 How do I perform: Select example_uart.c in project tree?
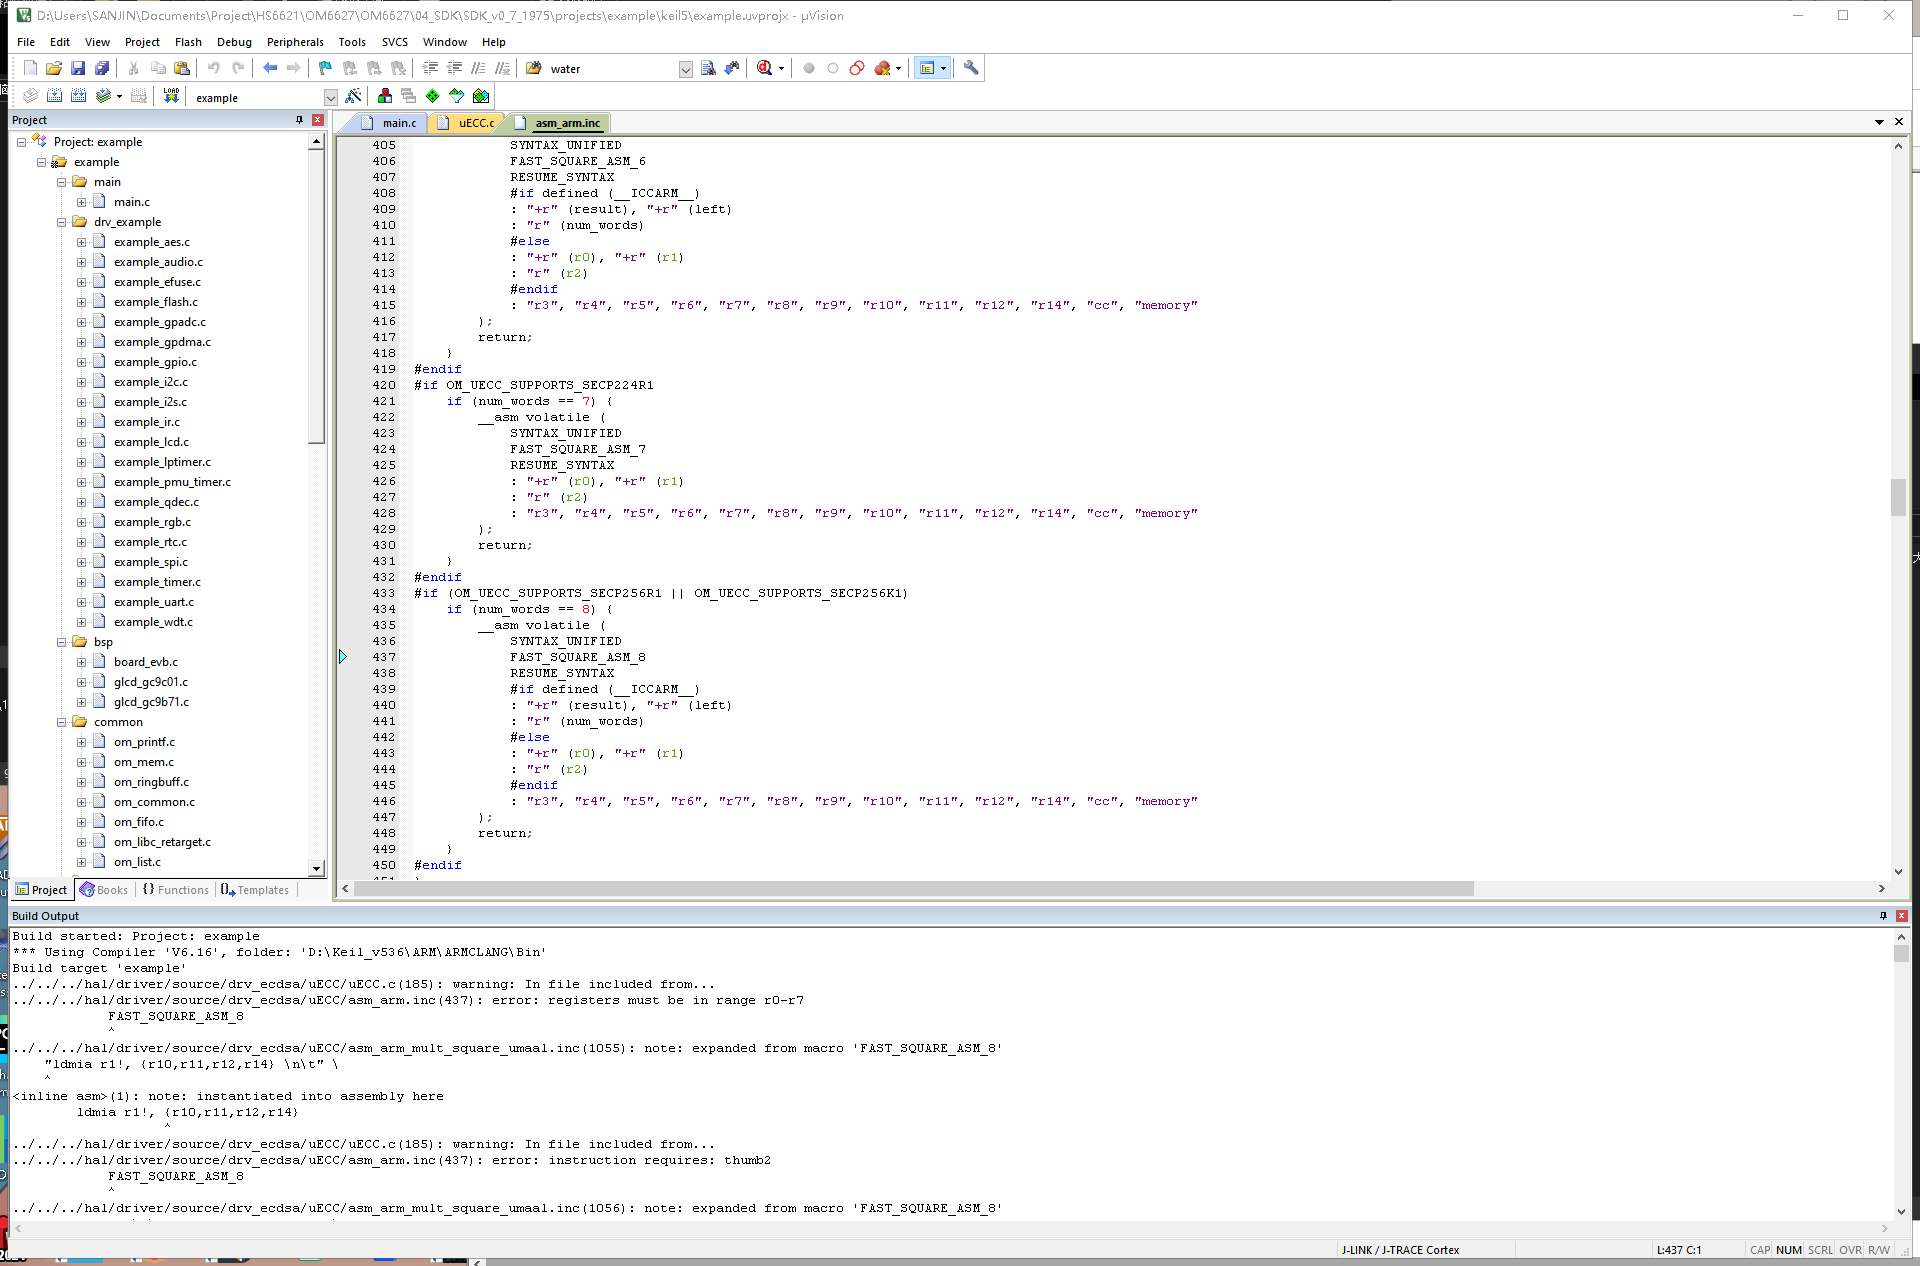pos(154,602)
